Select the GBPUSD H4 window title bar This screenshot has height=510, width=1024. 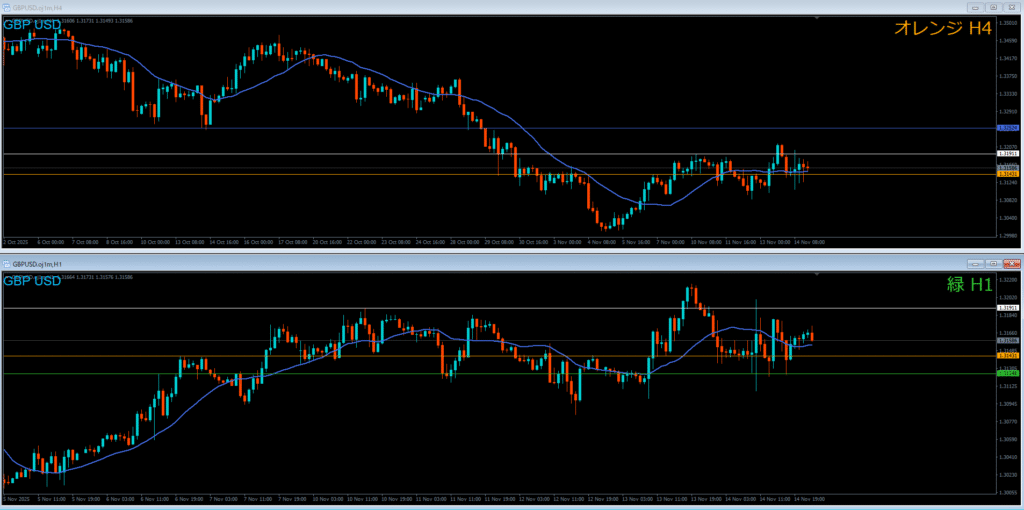coord(400,6)
